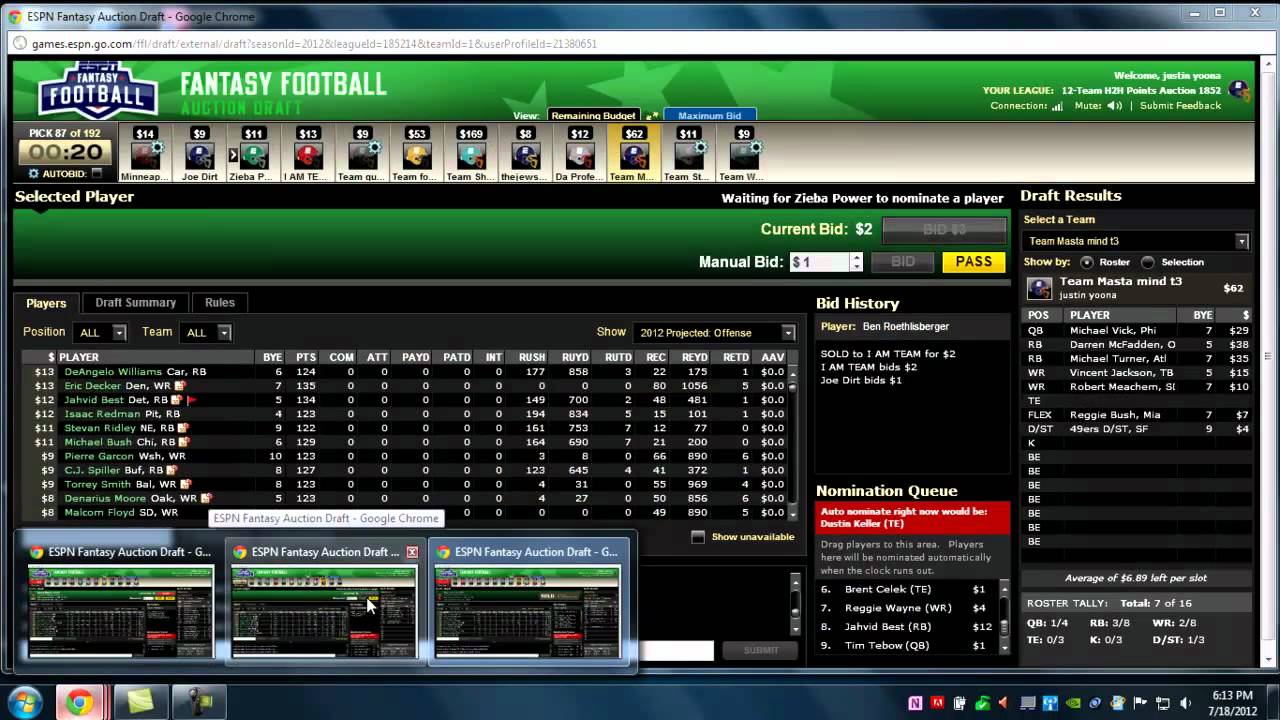The height and width of the screenshot is (720, 1280).
Task: Click the Fantasy Football logo
Action: pos(97,91)
